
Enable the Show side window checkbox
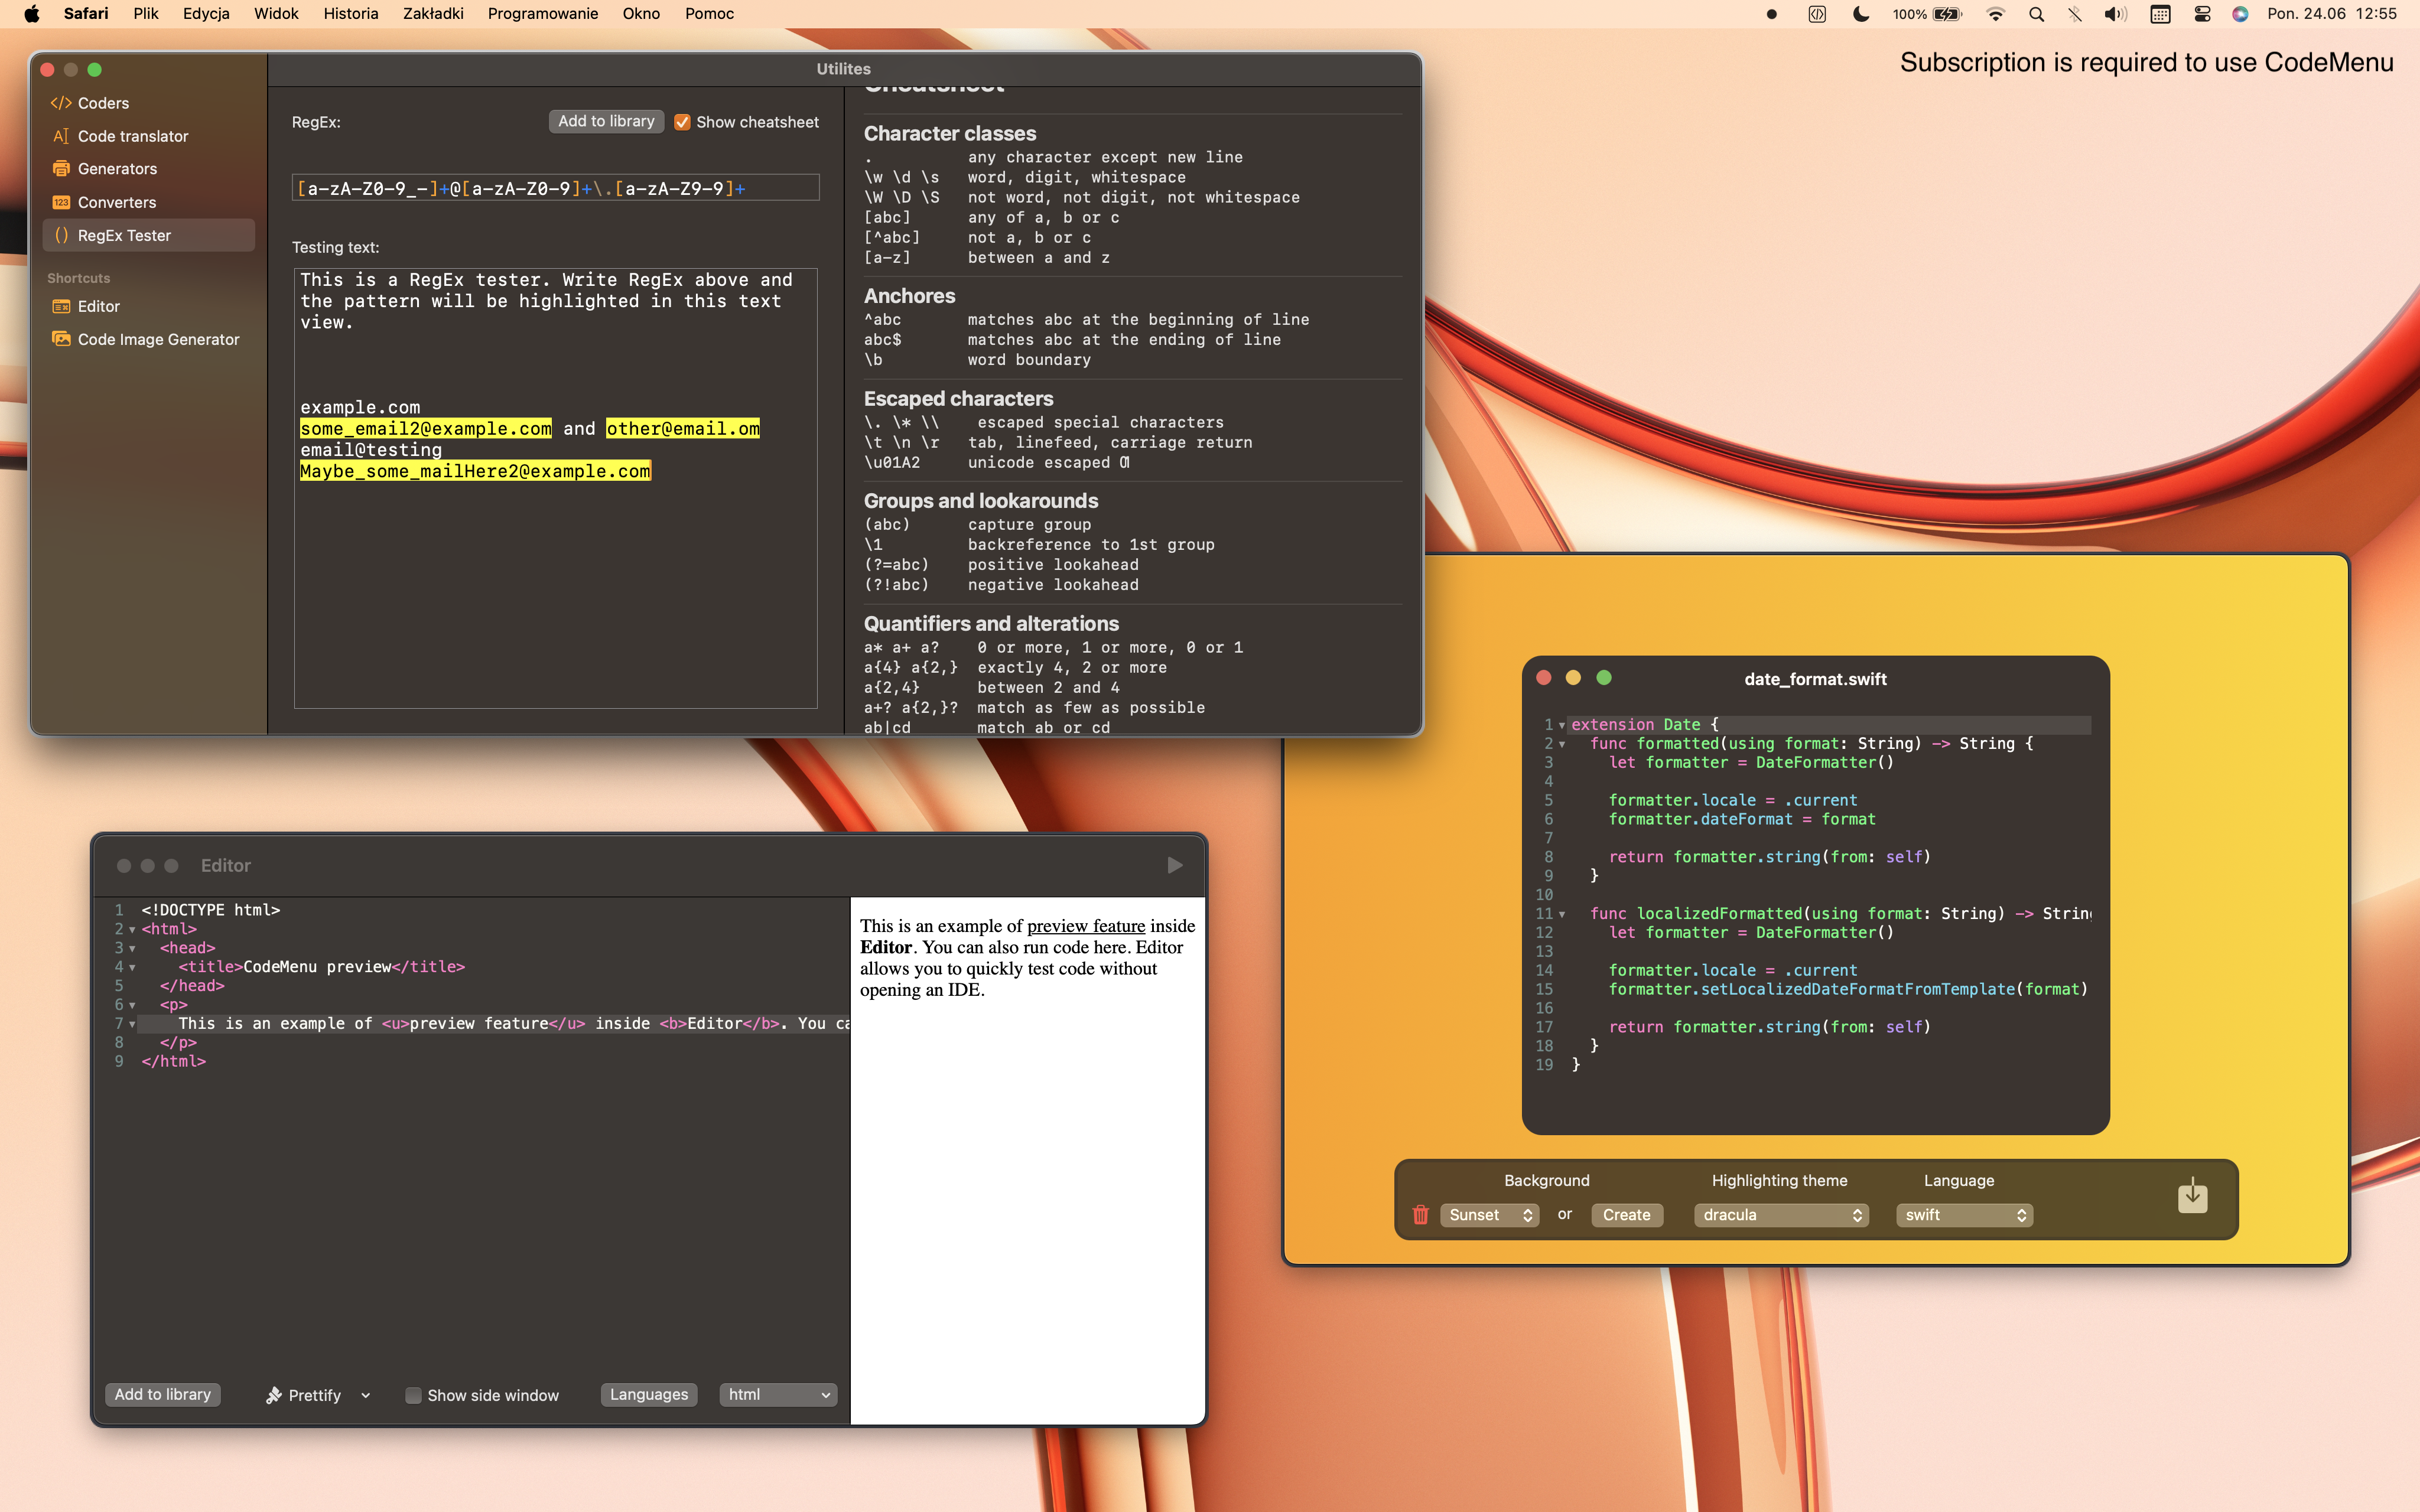(x=413, y=1395)
